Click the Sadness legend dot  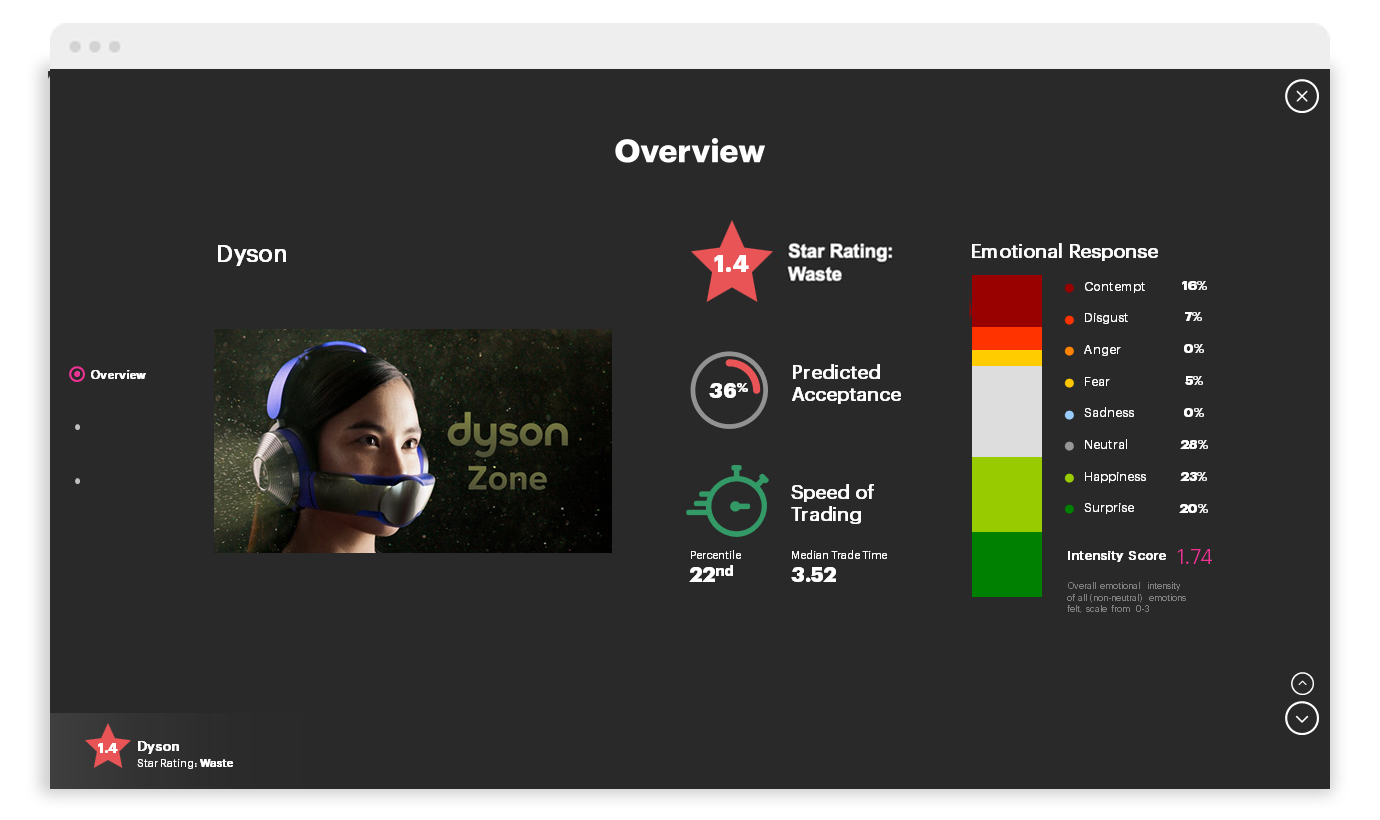coord(1070,414)
